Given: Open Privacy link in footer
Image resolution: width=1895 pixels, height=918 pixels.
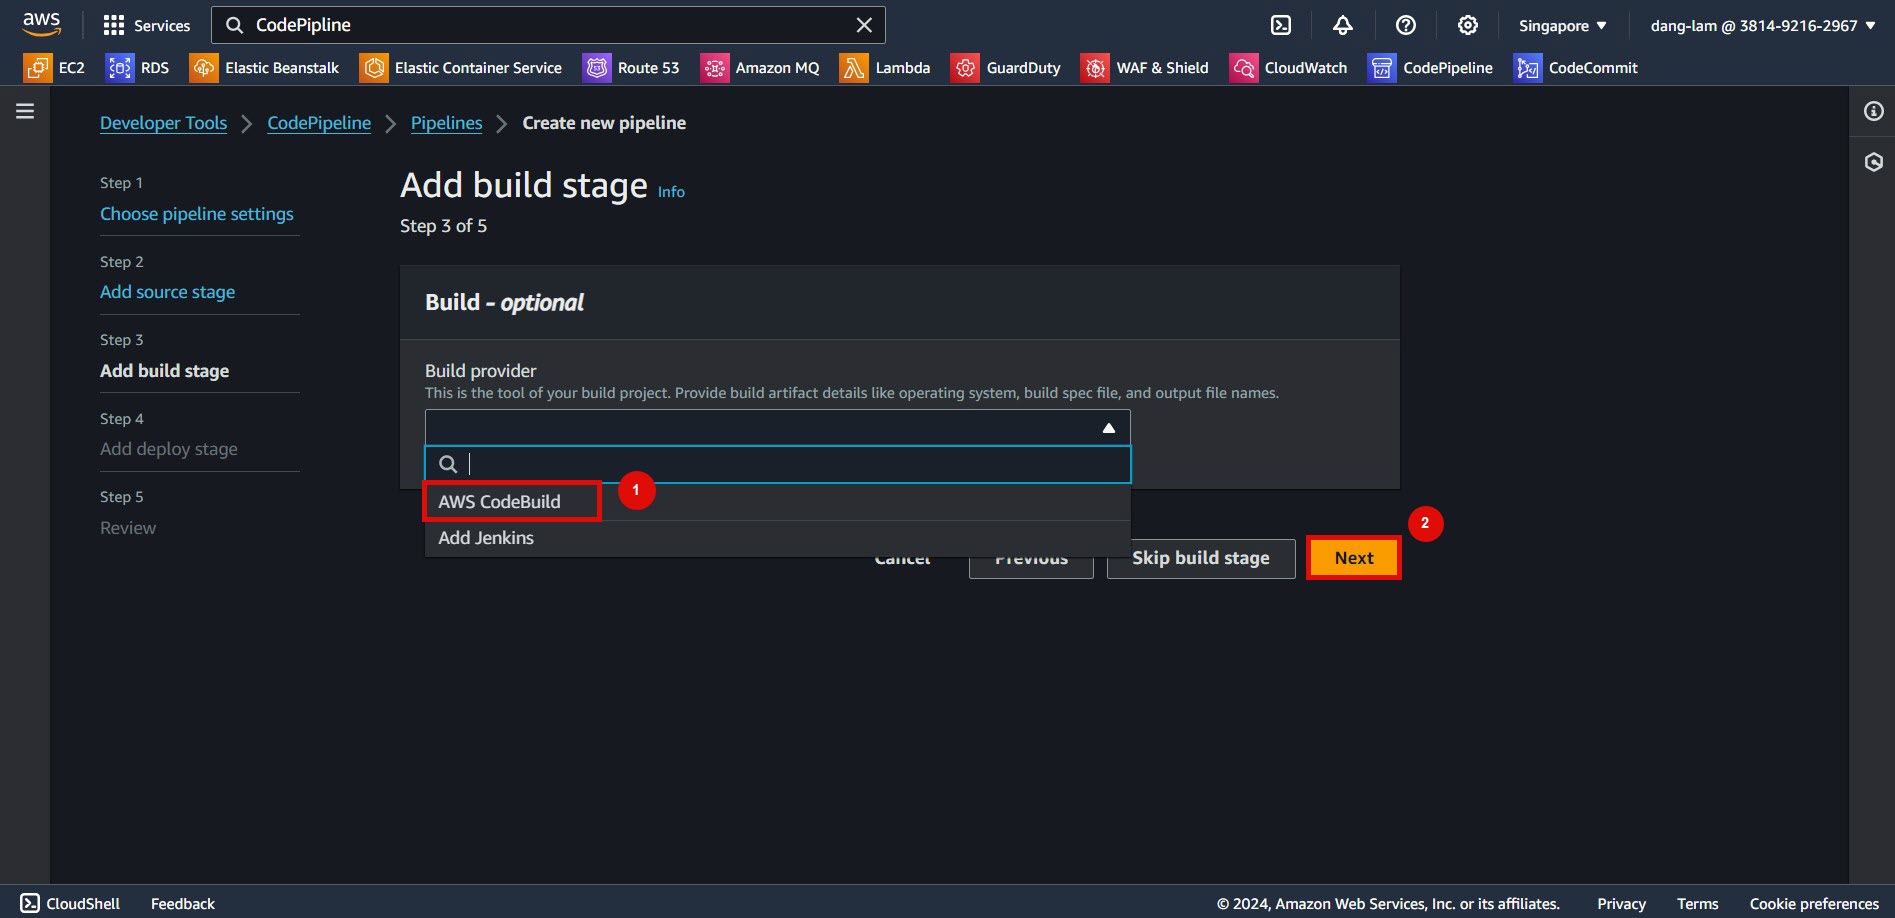Looking at the screenshot, I should [1621, 903].
